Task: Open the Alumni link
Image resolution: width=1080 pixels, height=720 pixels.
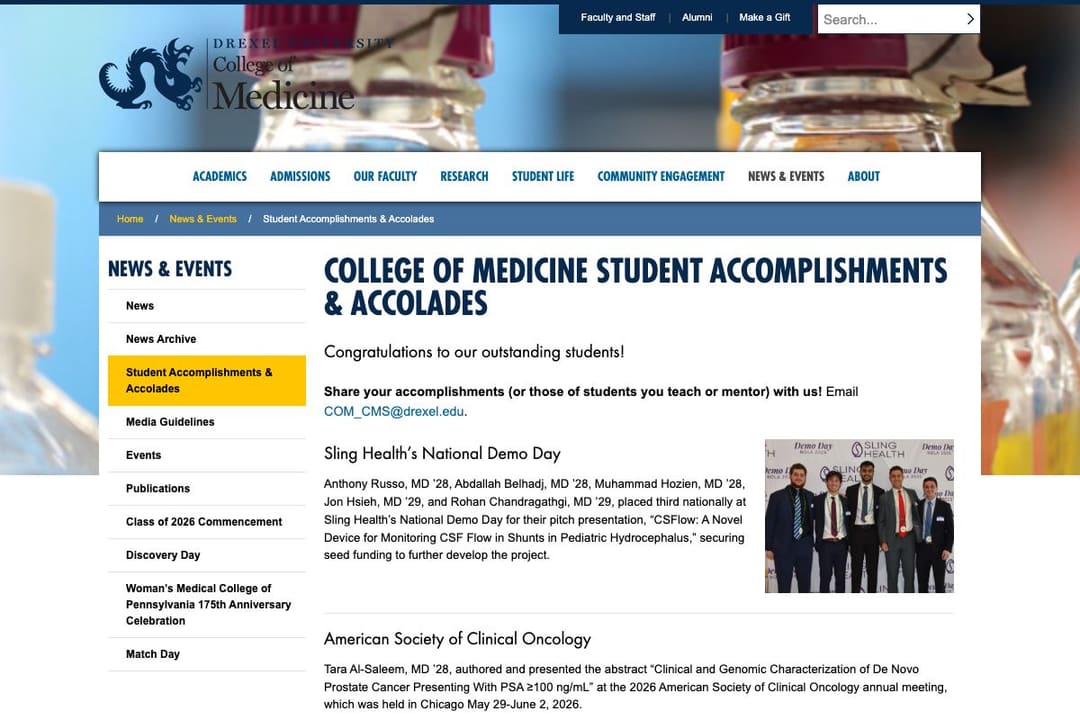Action: pyautogui.click(x=697, y=17)
